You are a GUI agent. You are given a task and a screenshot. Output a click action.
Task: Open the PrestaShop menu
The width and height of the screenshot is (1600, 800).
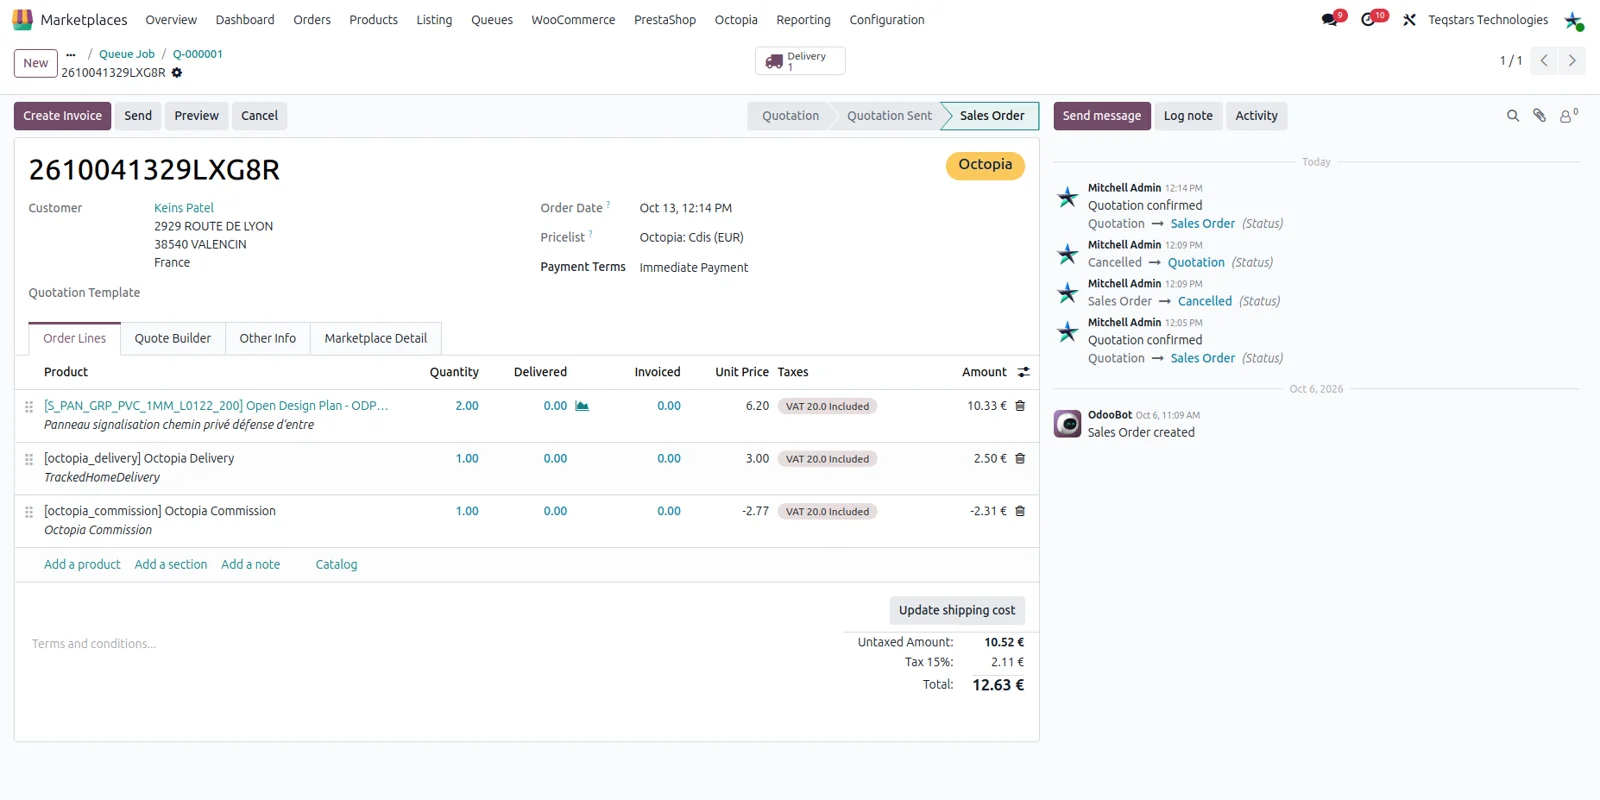(x=665, y=20)
